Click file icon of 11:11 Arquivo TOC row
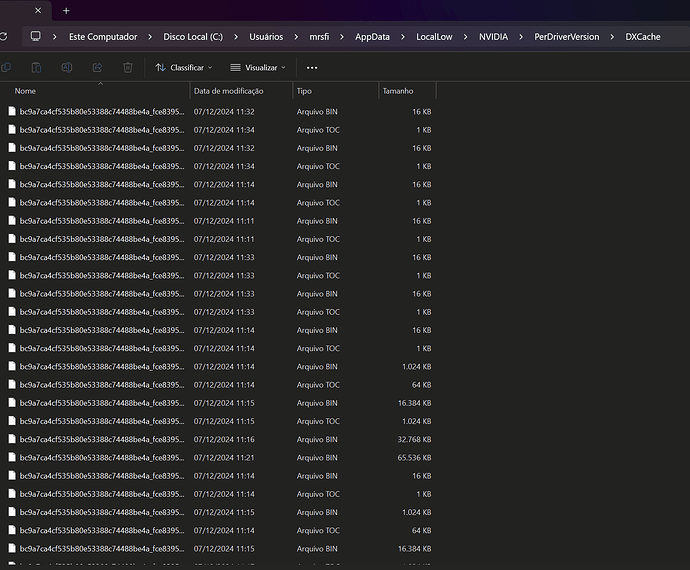The height and width of the screenshot is (570, 690). (x=12, y=239)
